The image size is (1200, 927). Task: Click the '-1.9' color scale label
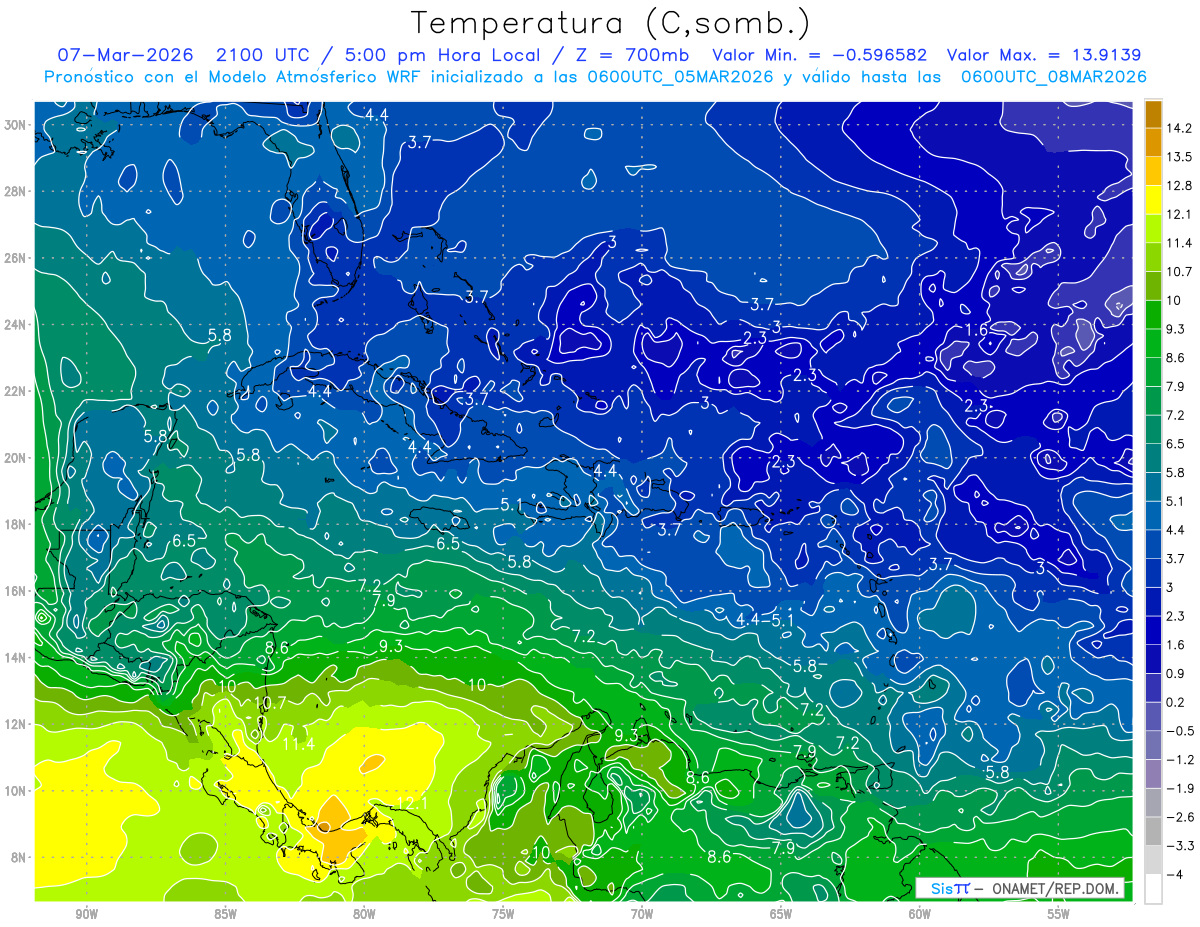click(1181, 788)
